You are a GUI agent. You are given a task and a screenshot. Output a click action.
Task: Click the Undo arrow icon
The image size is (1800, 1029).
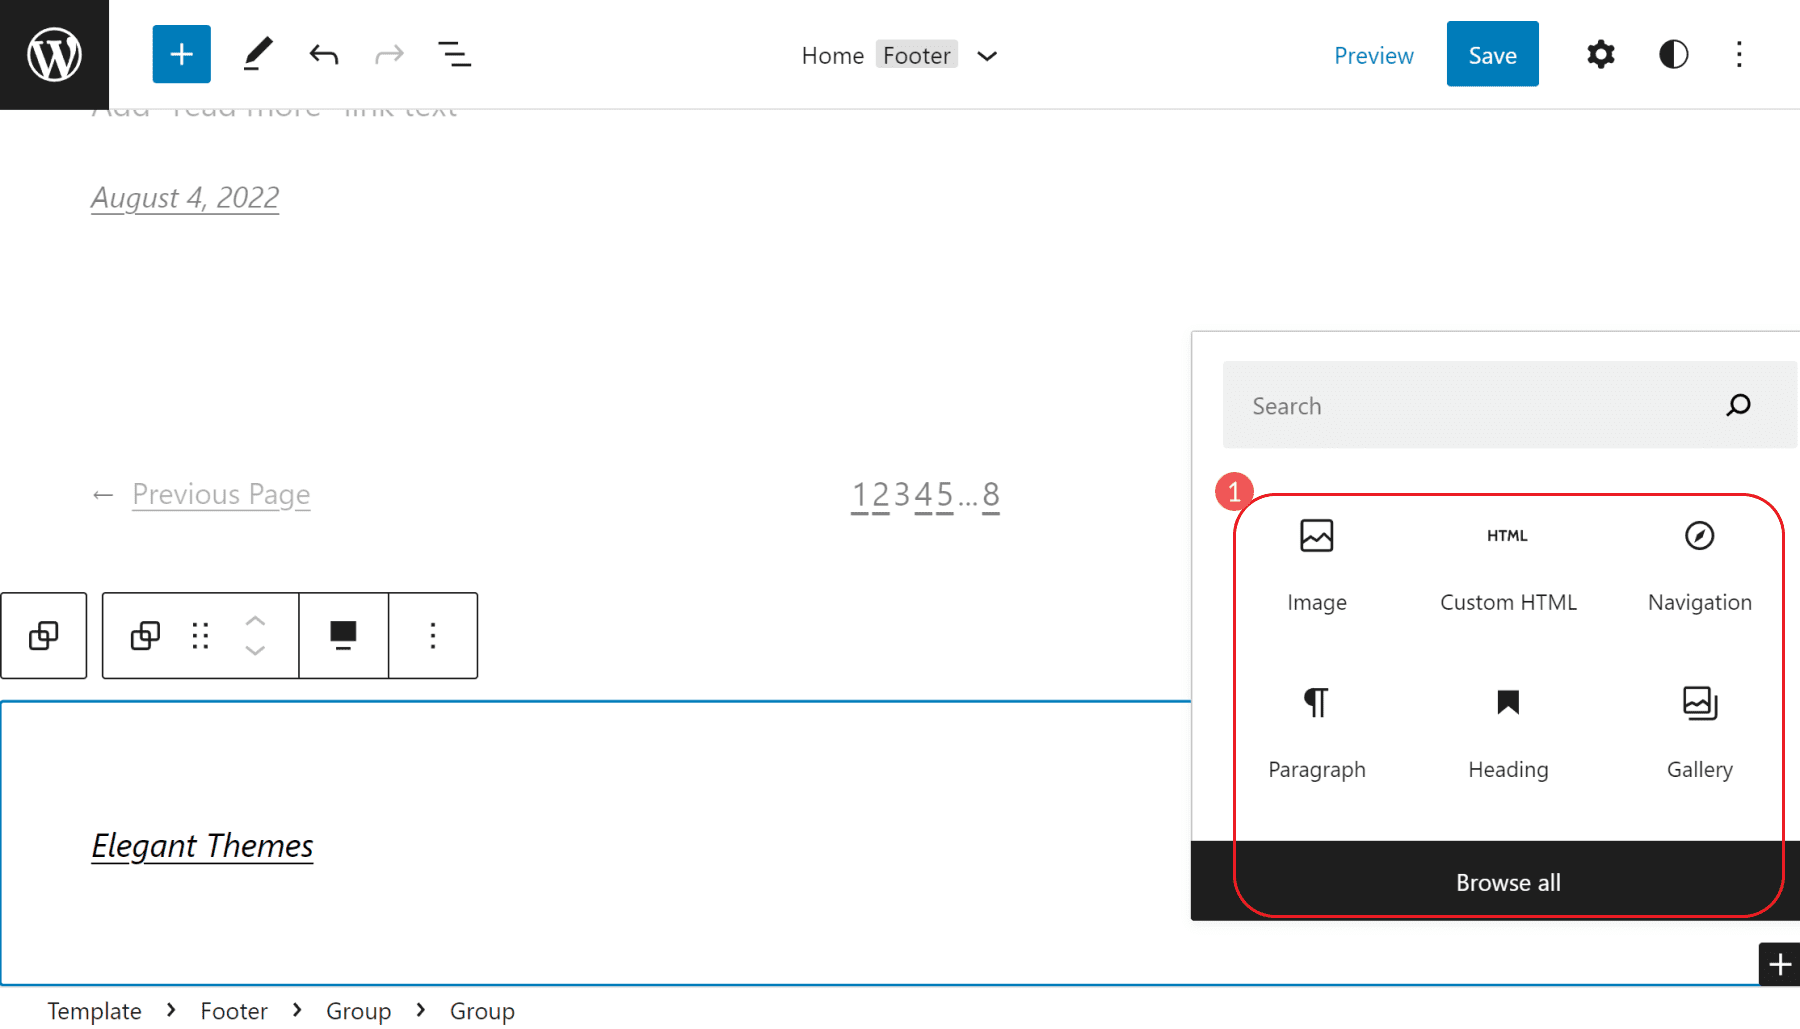click(323, 54)
